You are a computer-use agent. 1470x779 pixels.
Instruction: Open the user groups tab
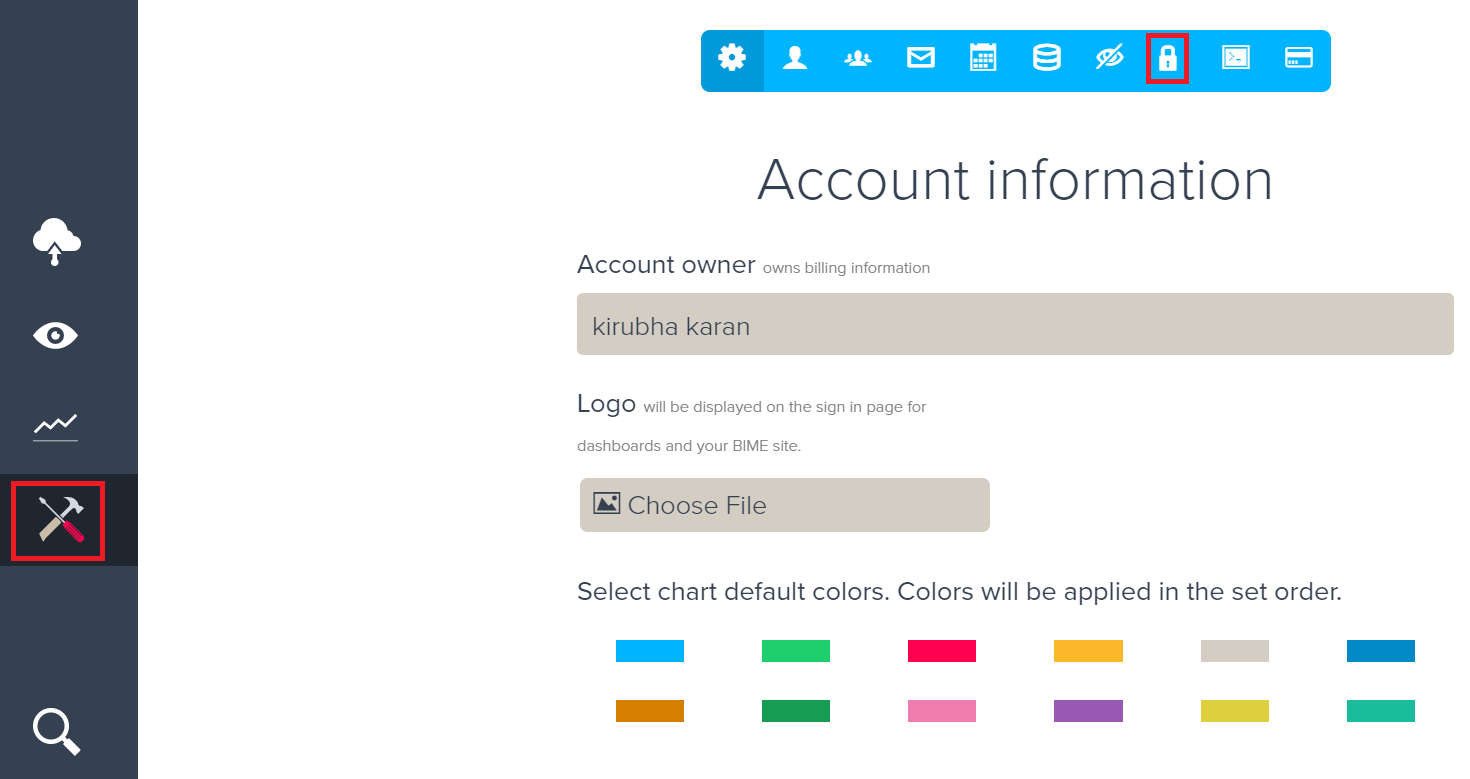tap(858, 59)
